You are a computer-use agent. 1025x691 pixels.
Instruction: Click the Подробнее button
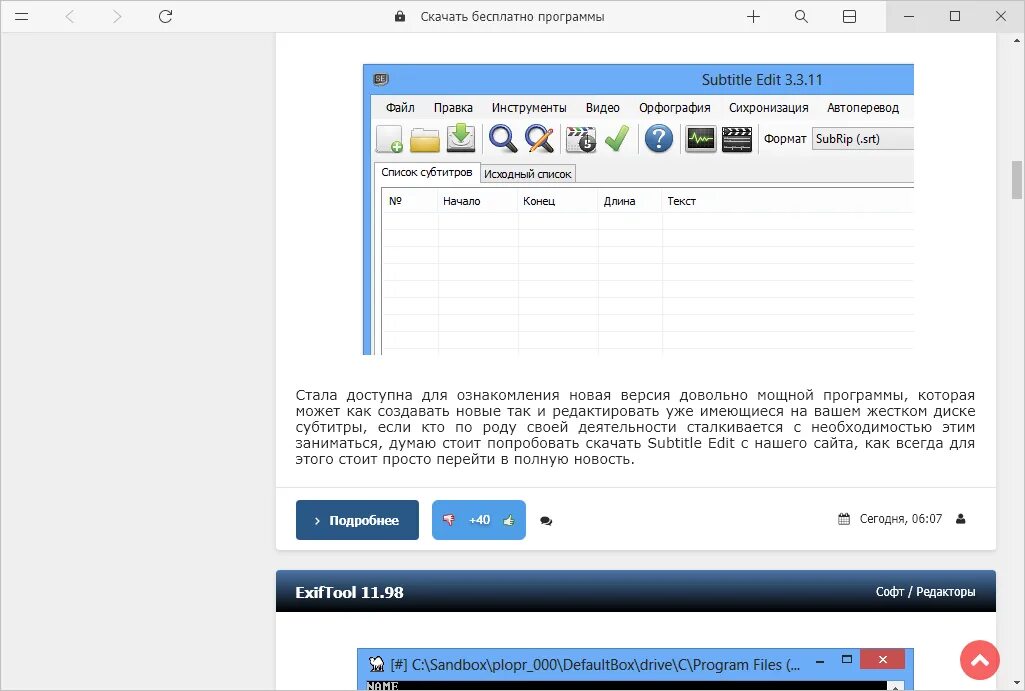pos(357,520)
